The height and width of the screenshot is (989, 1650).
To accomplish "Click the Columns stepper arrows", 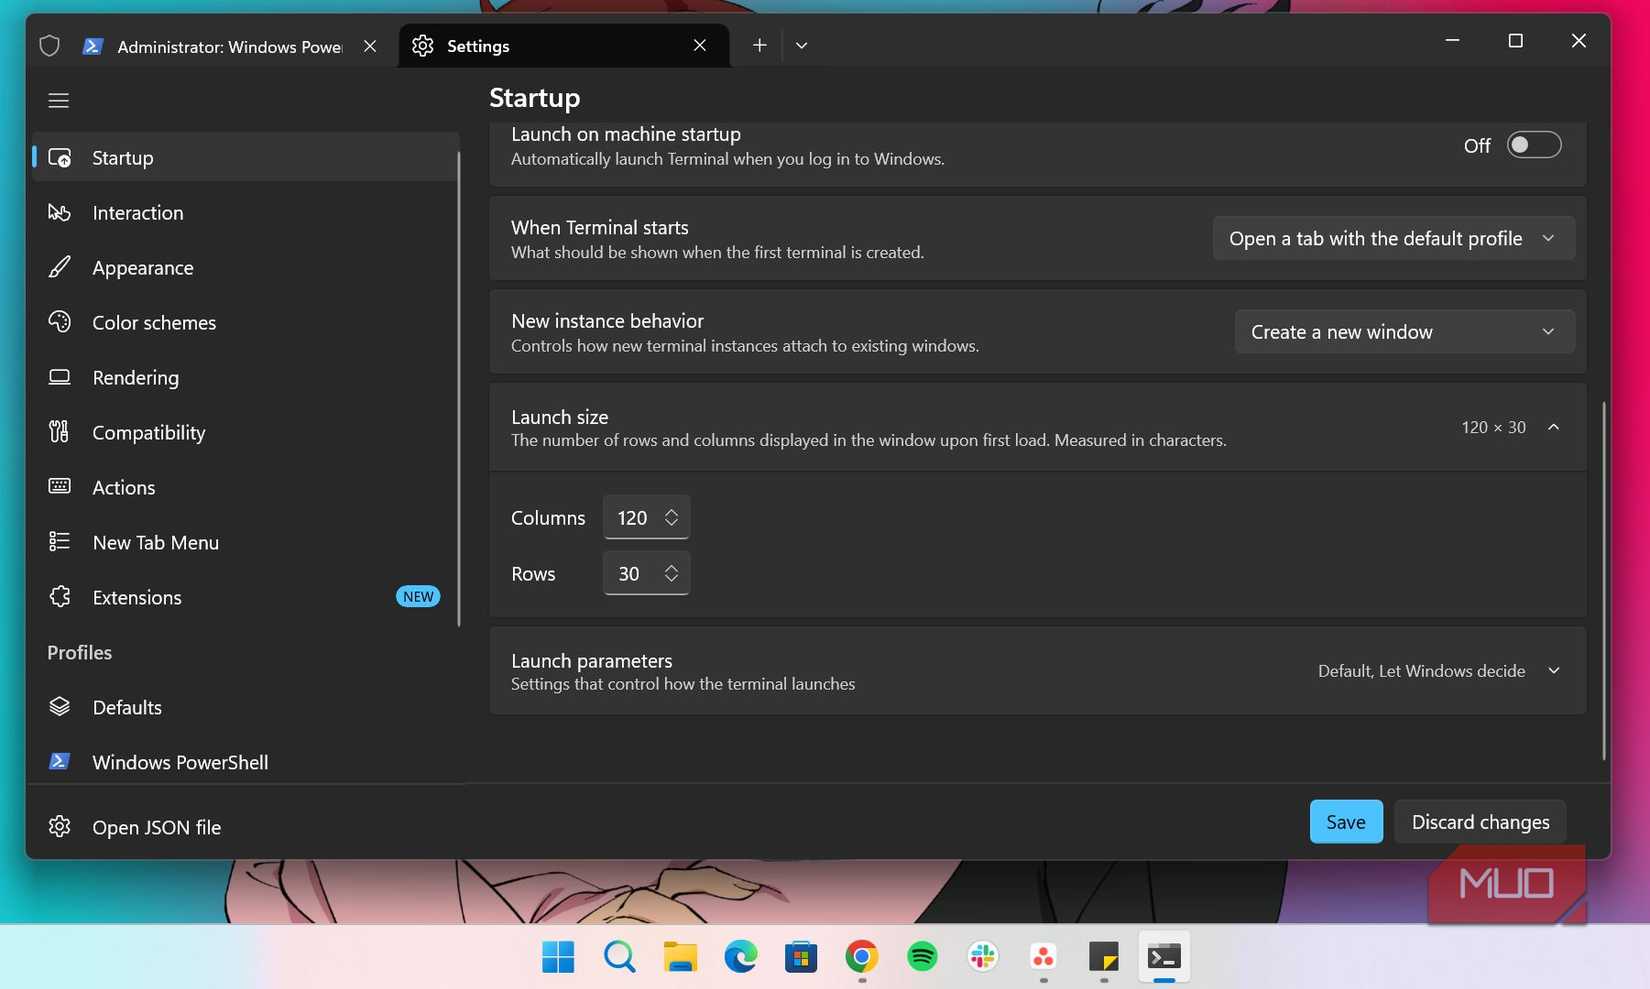I will (x=671, y=517).
